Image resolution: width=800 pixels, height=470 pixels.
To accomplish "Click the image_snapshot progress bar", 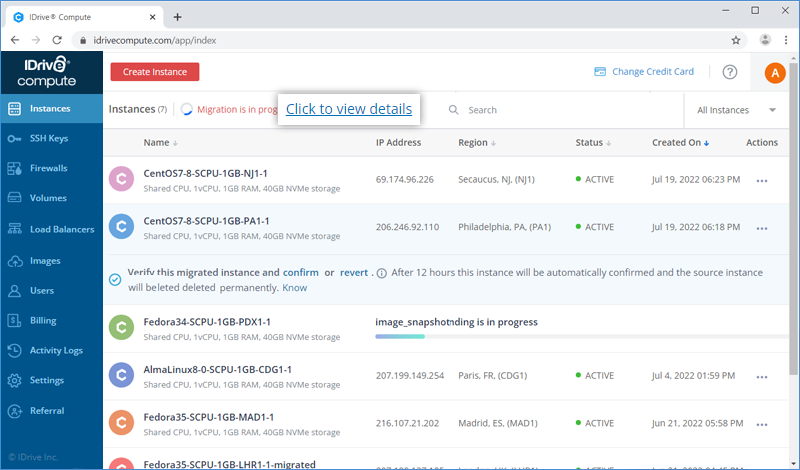I will [x=582, y=337].
